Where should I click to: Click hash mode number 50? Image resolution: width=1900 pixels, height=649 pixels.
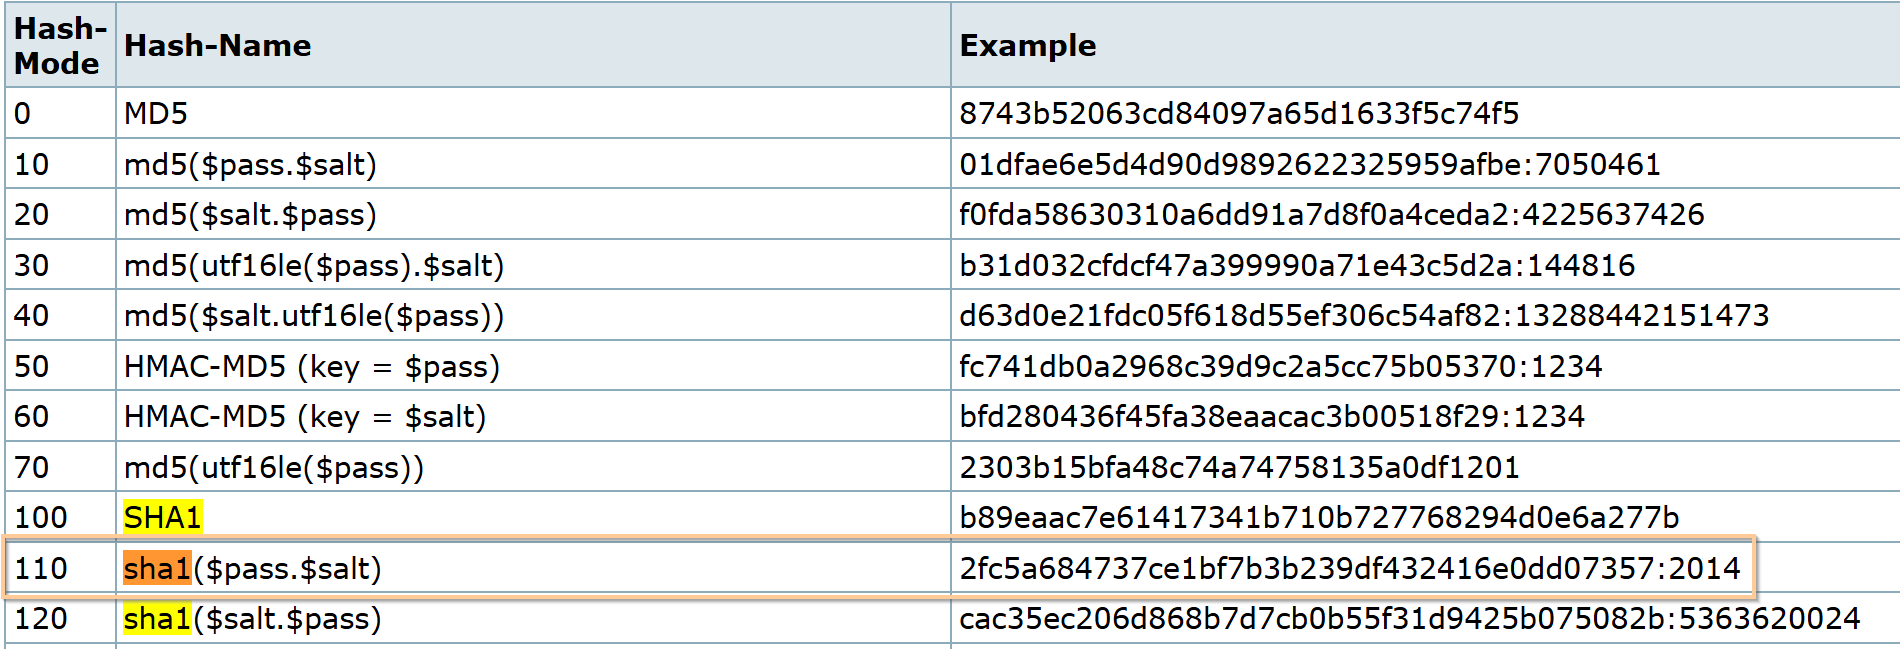[32, 366]
